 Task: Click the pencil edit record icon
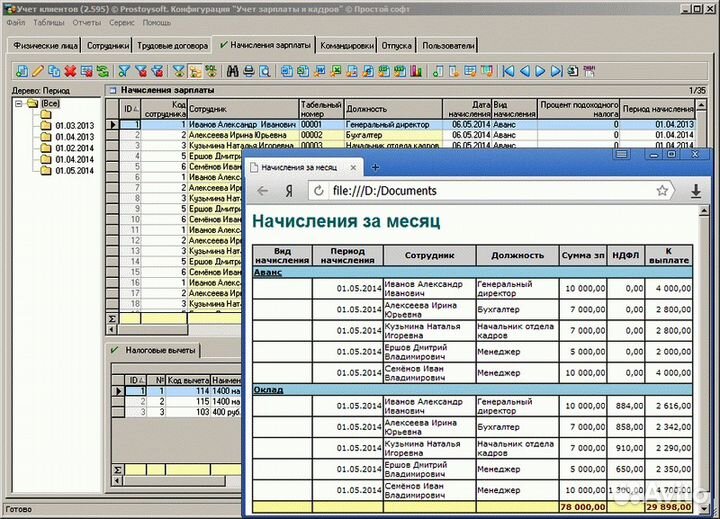[x=38, y=71]
